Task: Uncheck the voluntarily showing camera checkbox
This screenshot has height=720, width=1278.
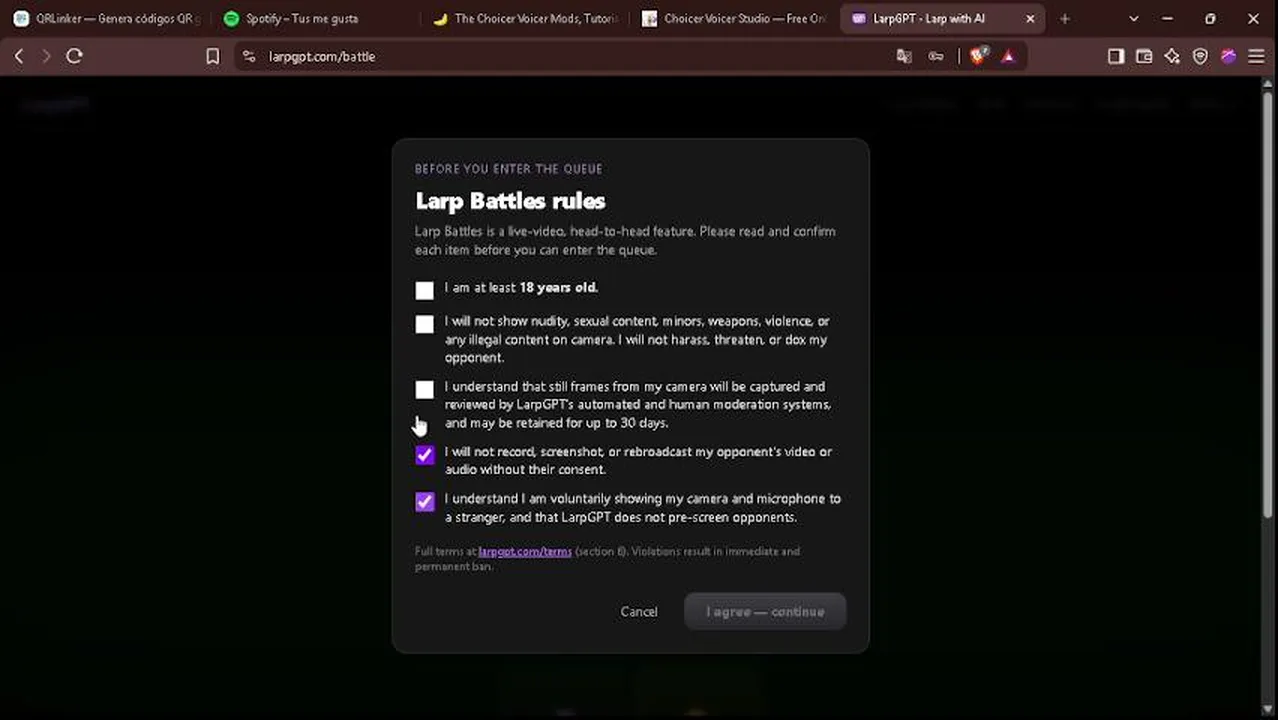Action: pos(425,502)
